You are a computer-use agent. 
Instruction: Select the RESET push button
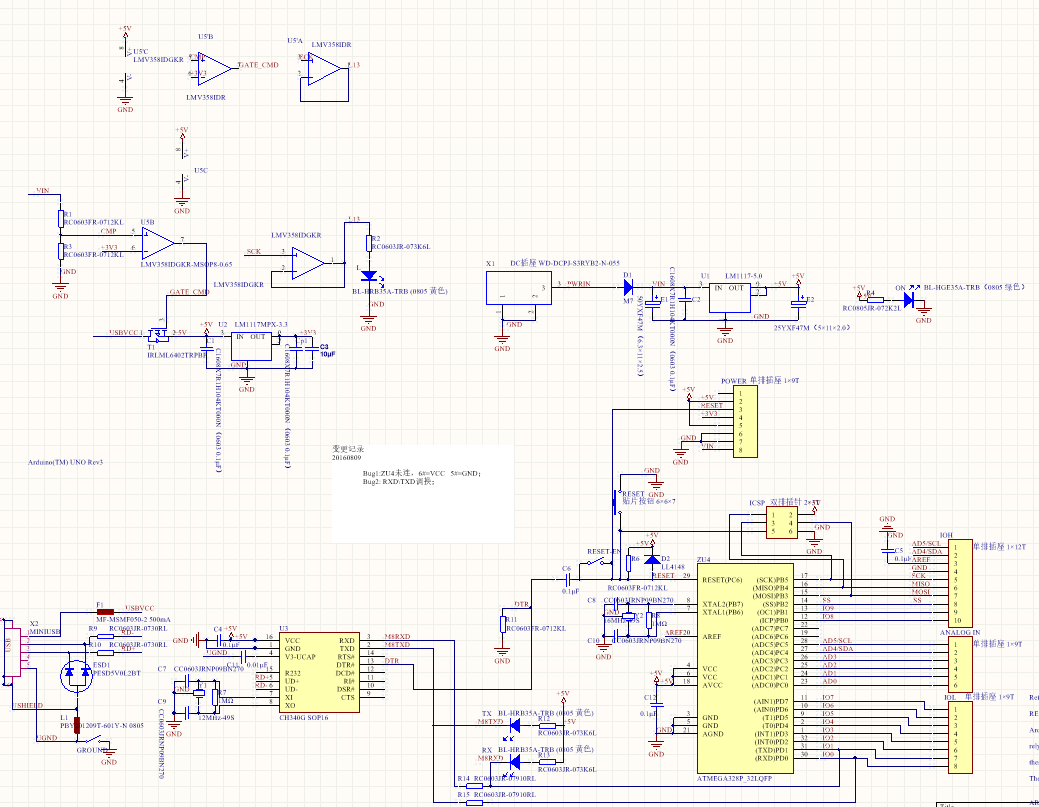coord(614,497)
